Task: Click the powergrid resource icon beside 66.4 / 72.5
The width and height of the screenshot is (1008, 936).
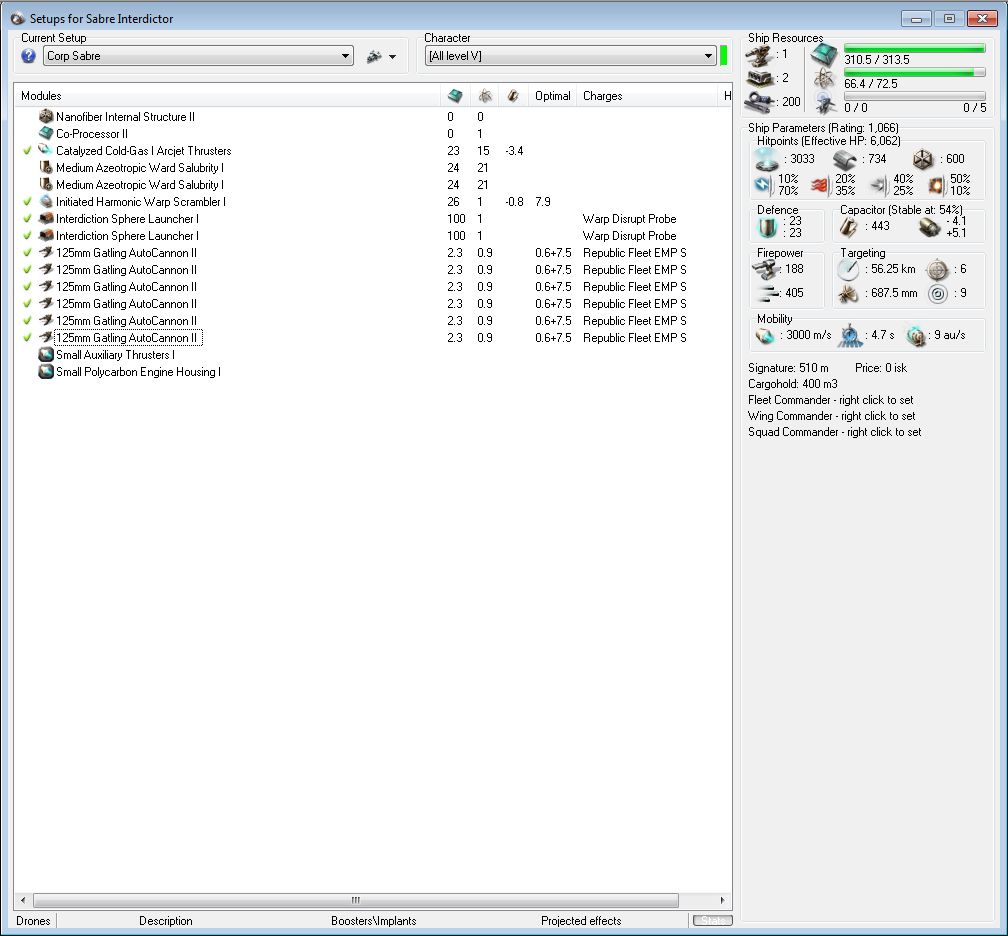Action: (x=824, y=79)
